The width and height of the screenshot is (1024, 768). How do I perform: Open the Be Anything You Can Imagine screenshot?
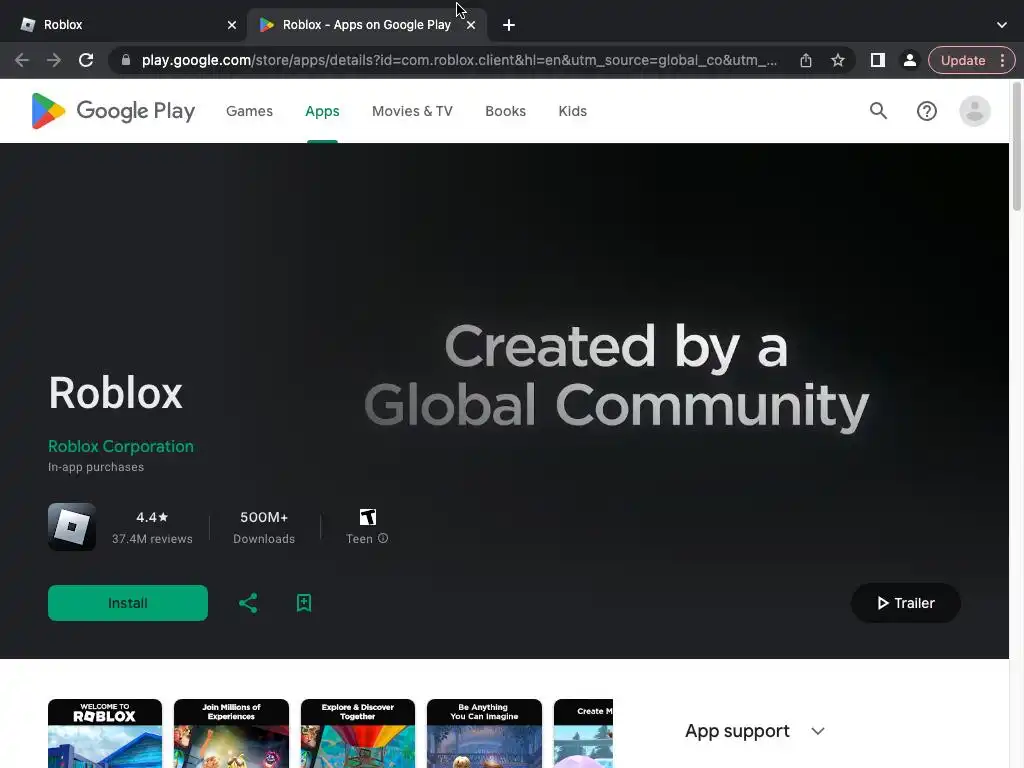pos(484,733)
